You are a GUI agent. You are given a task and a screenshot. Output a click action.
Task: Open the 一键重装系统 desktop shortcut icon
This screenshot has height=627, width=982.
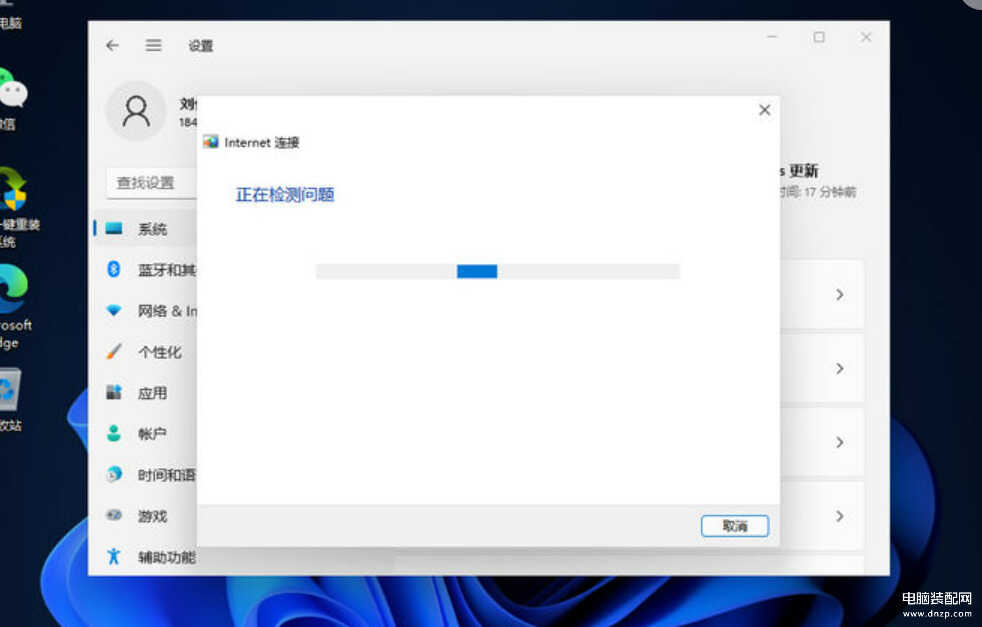[x=13, y=189]
